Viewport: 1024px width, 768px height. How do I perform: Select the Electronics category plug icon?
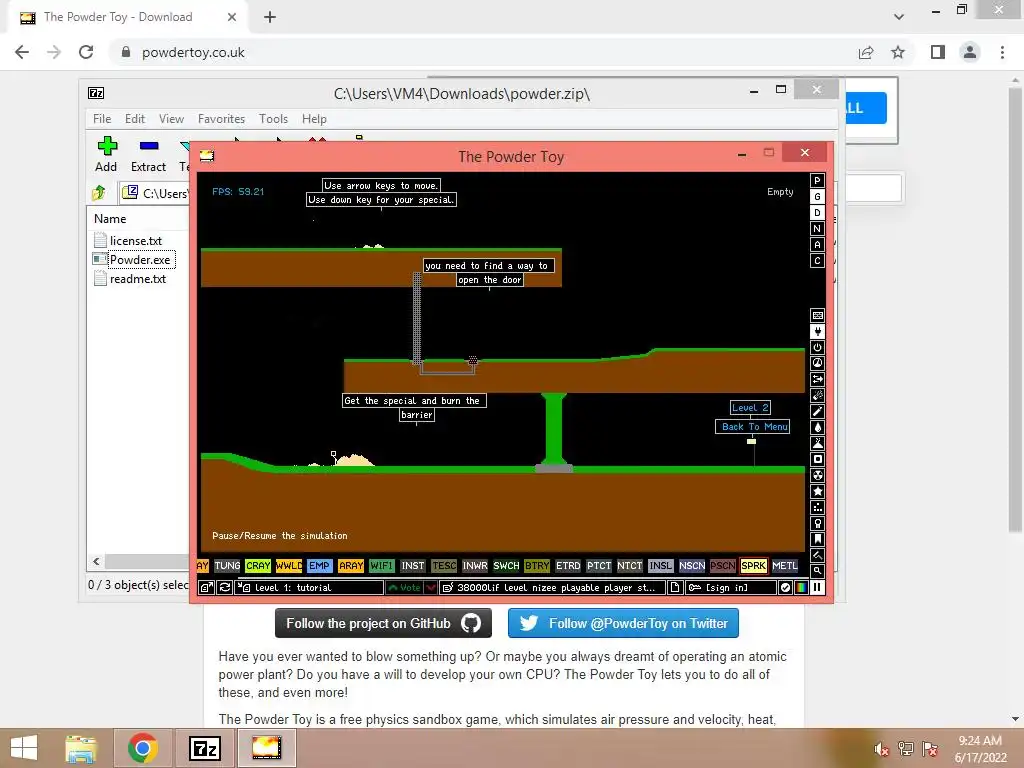coord(817,331)
